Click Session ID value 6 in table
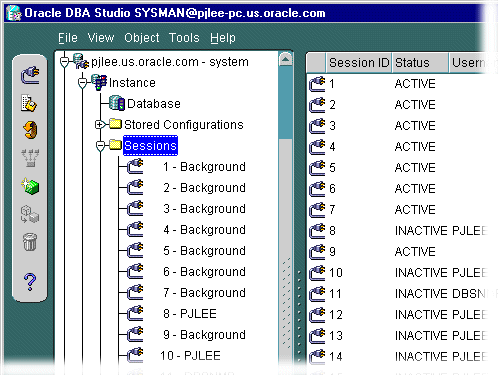Screen dimensions: 498x375 (332, 189)
